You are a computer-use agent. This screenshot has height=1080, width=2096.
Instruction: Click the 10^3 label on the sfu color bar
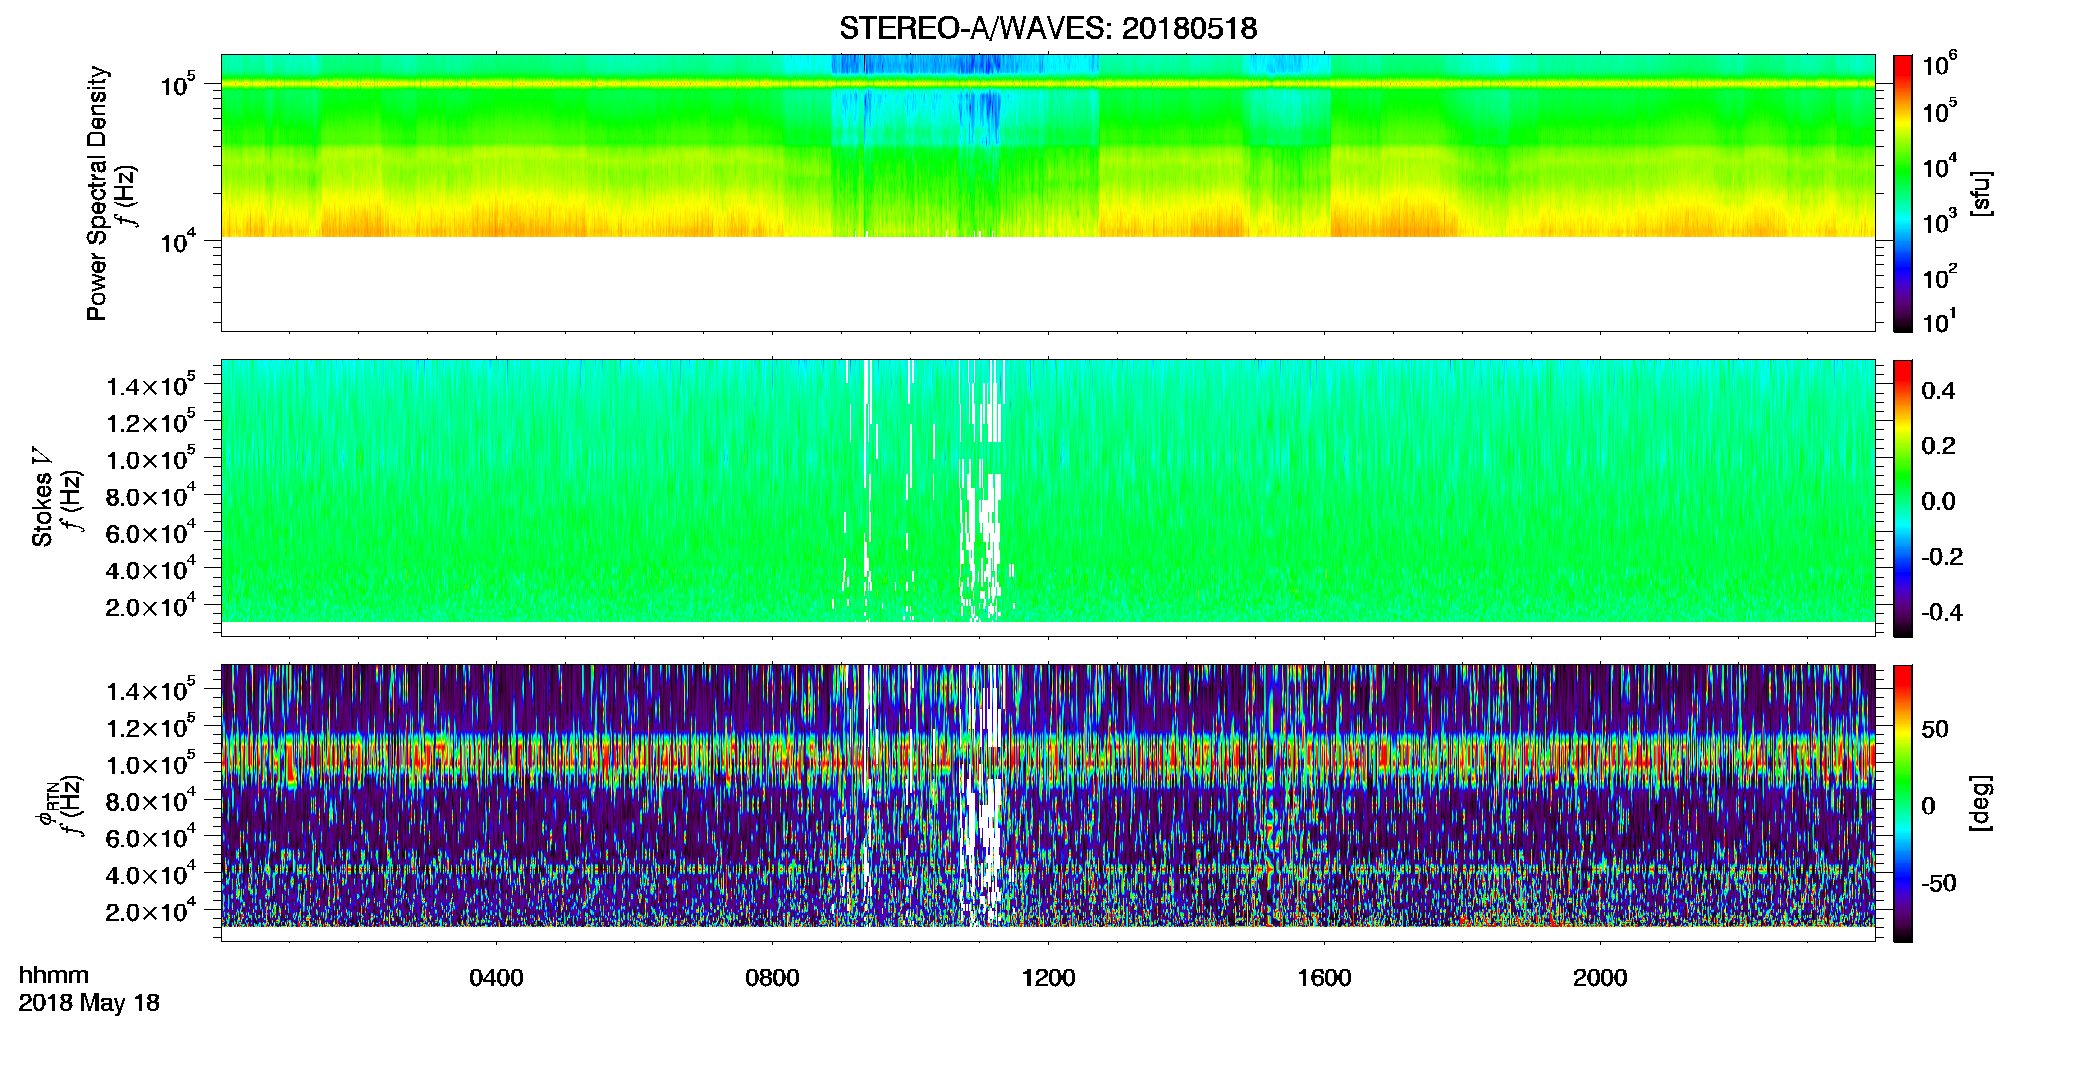[x=1940, y=222]
